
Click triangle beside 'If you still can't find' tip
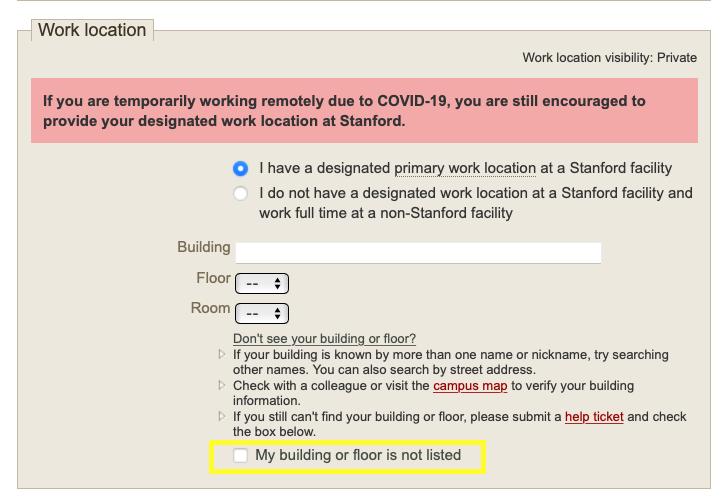pyautogui.click(x=222, y=417)
